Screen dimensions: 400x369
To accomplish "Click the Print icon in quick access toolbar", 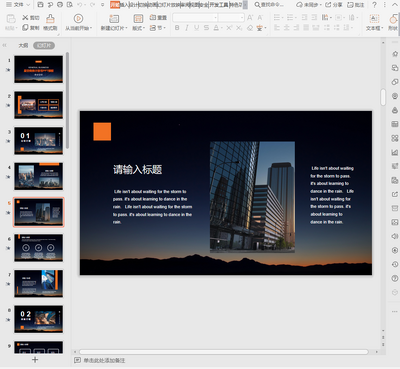I will coord(60,5).
